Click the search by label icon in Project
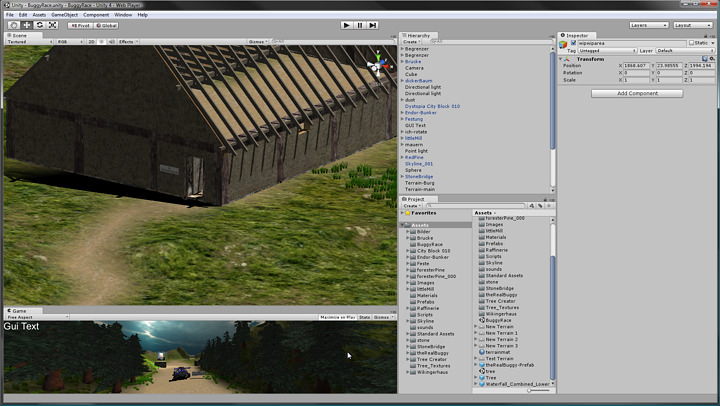This screenshot has height=406, width=720. point(540,206)
